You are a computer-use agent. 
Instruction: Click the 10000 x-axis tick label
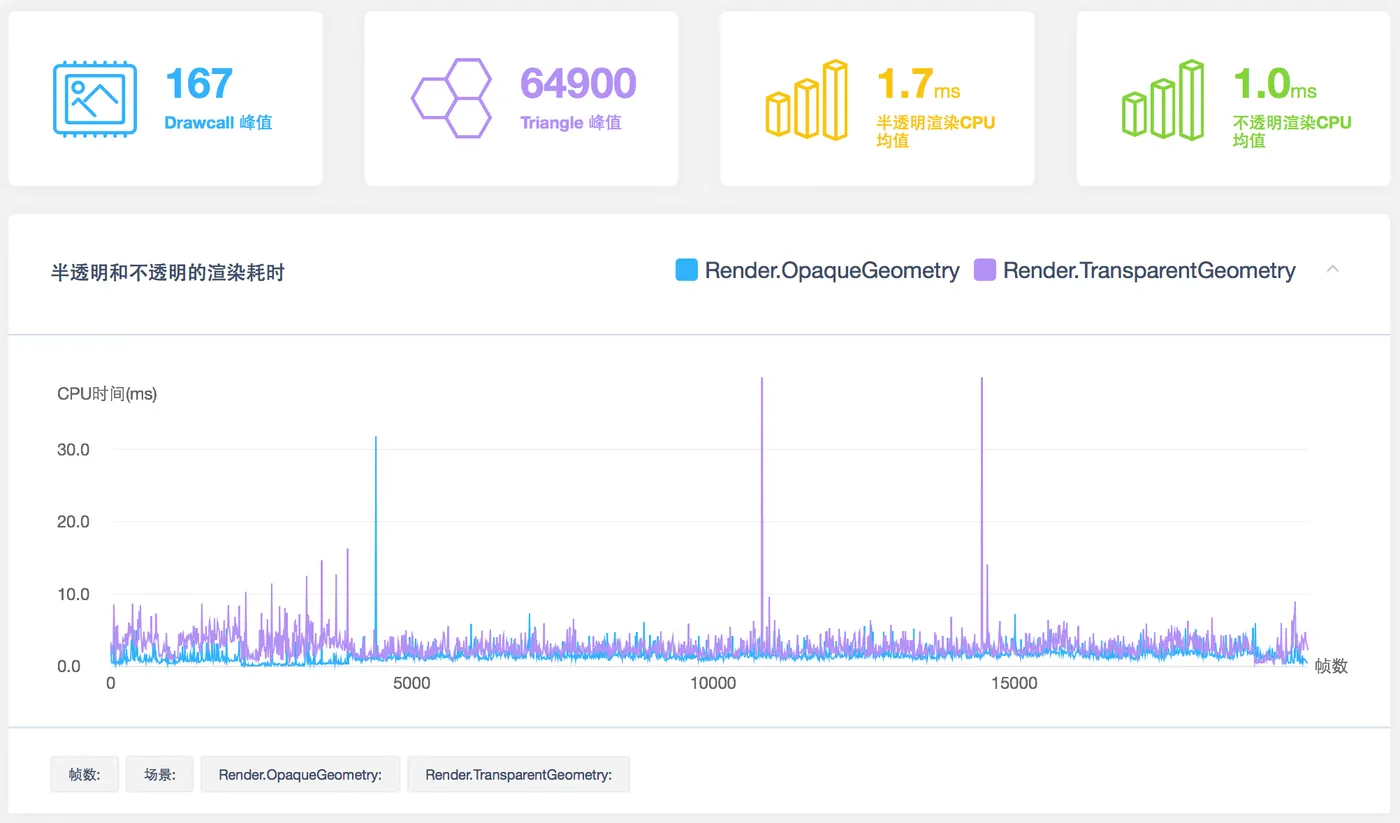click(x=713, y=684)
